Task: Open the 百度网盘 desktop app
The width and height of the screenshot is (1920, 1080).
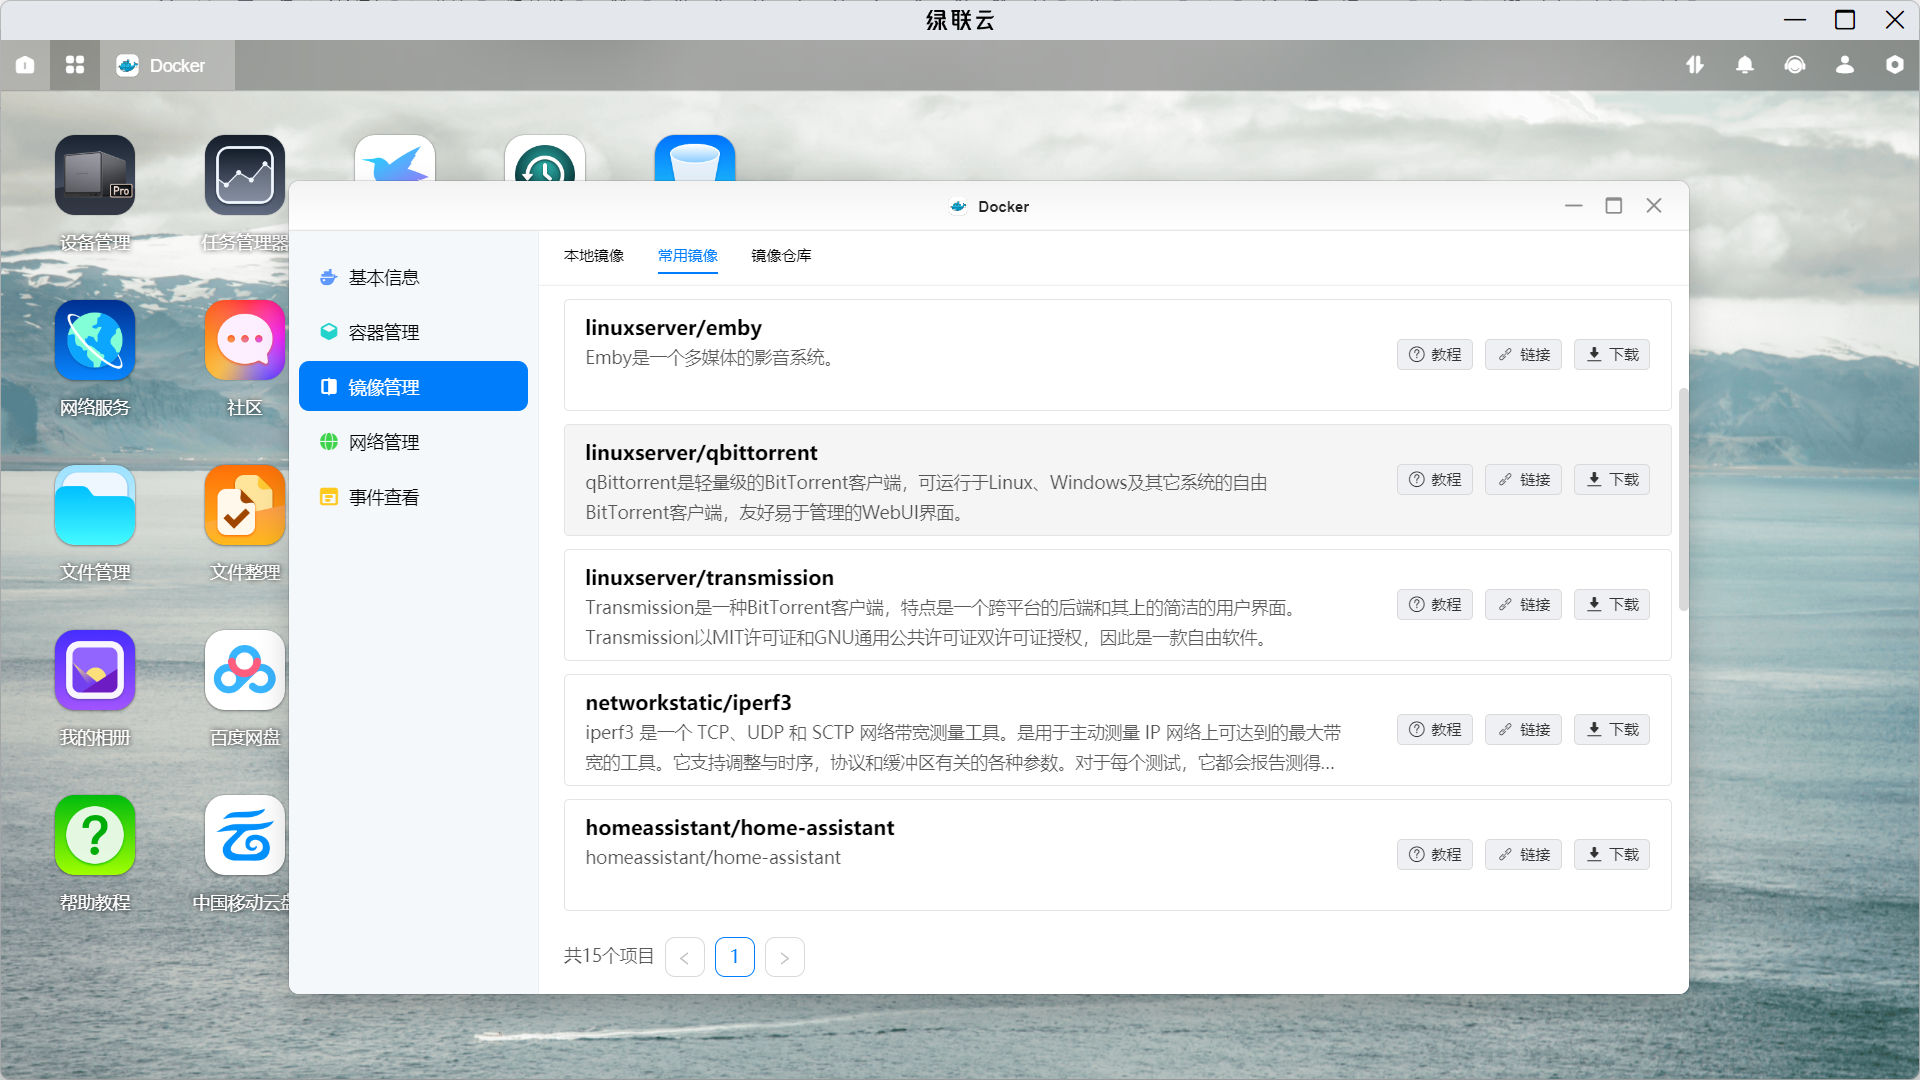Action: point(245,671)
